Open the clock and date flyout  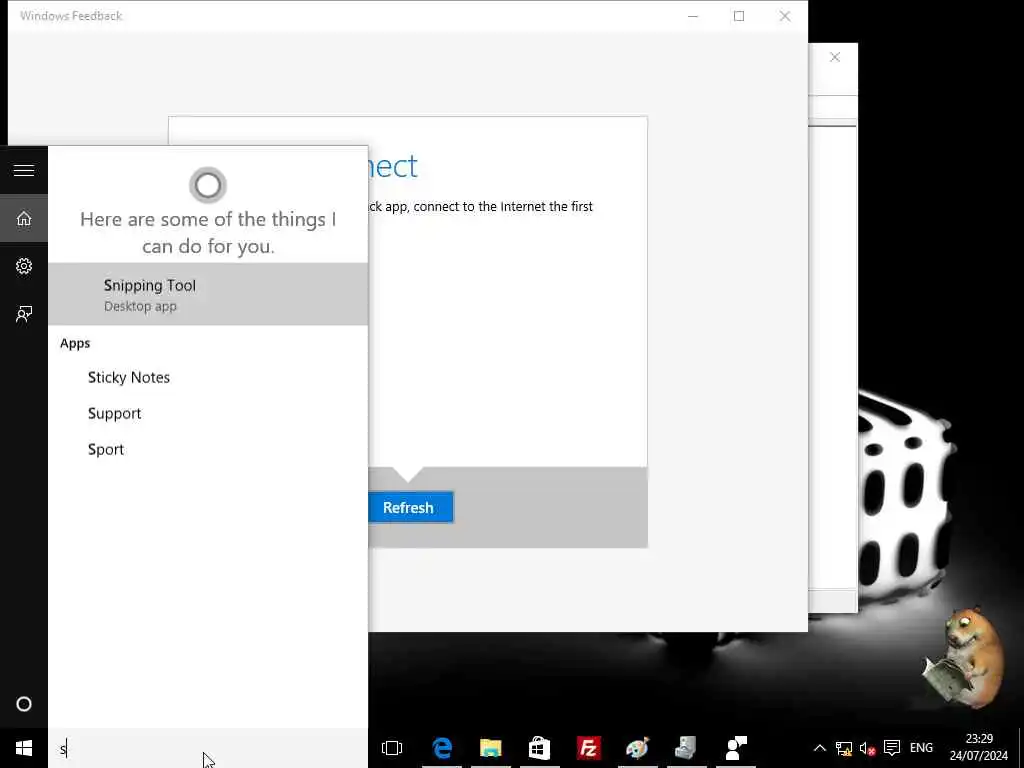[x=979, y=748]
